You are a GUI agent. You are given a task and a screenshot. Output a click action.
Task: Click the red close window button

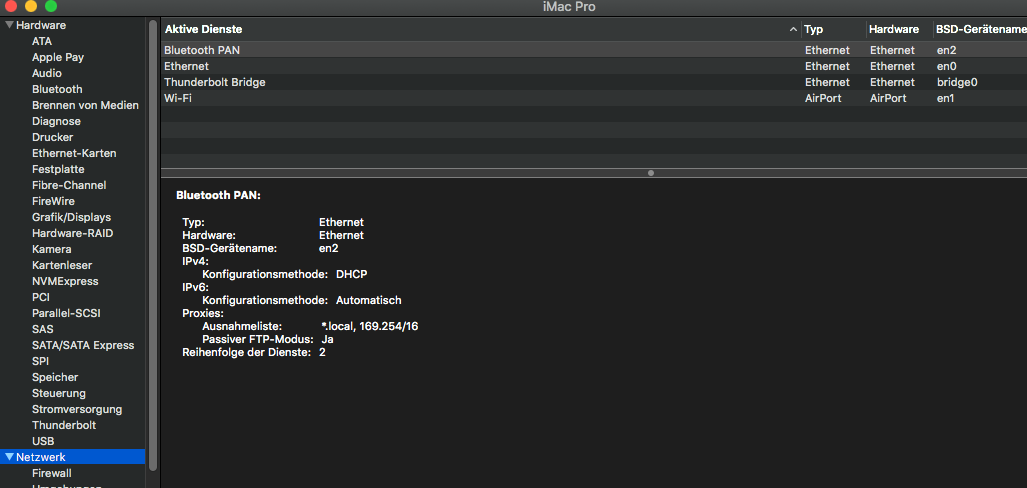pos(11,7)
